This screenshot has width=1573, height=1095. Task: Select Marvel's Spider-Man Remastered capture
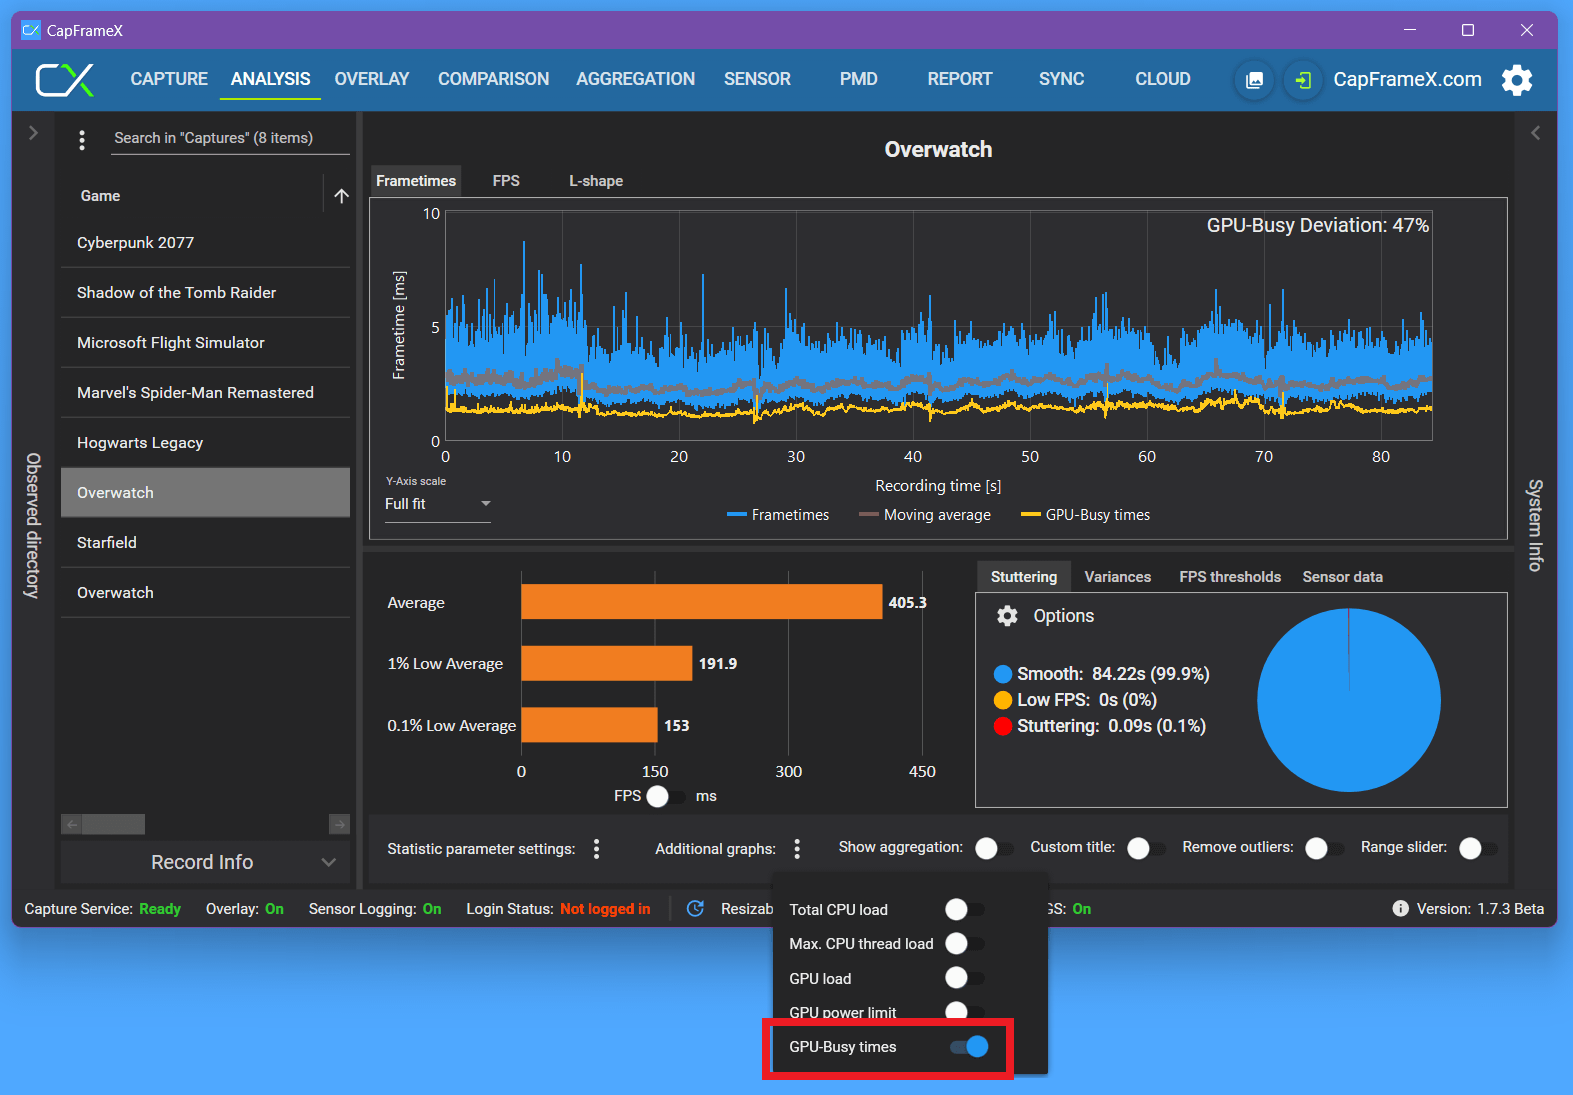pyautogui.click(x=205, y=393)
